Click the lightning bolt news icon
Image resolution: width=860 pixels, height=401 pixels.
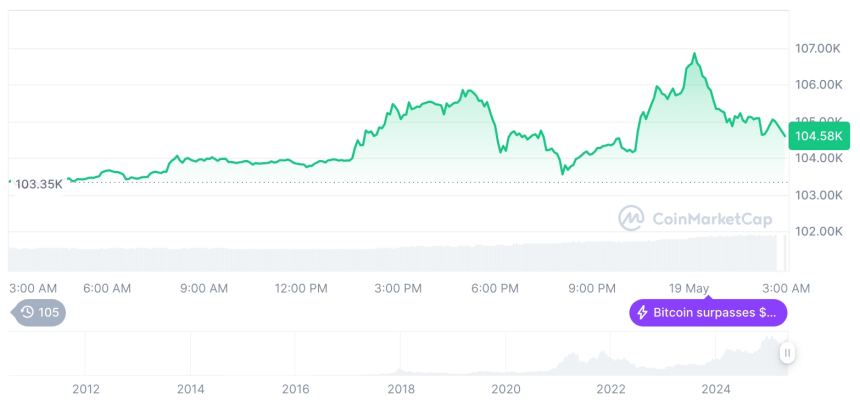click(642, 313)
